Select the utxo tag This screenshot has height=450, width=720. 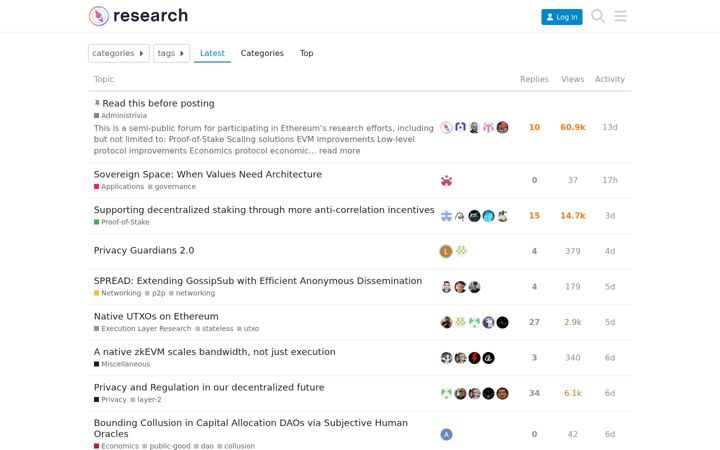pos(248,328)
